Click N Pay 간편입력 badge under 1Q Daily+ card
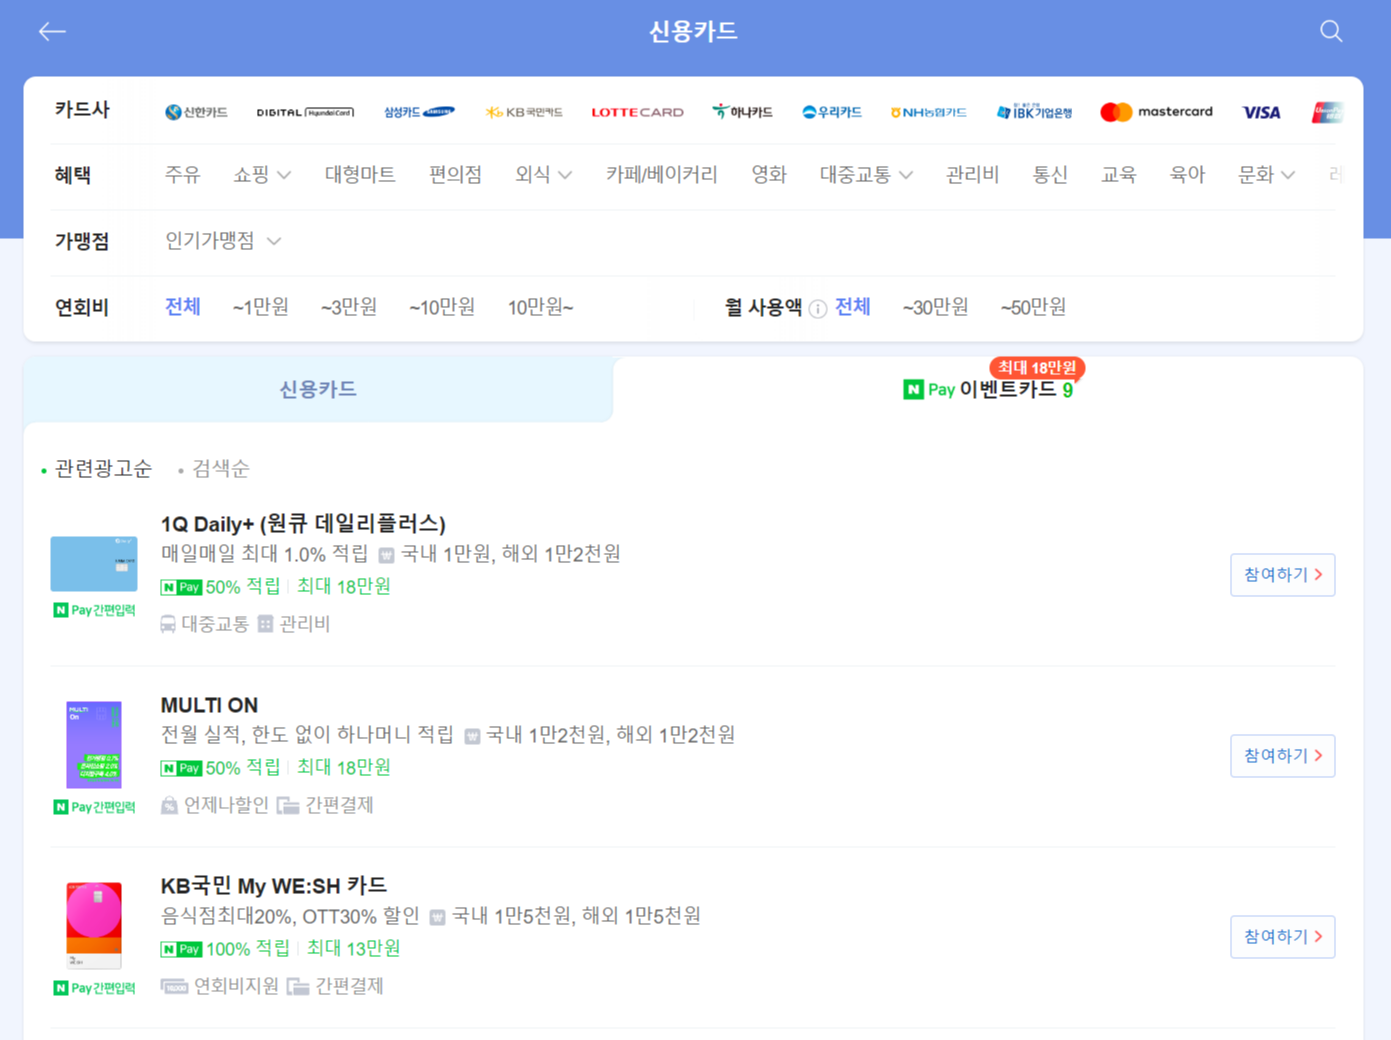This screenshot has width=1391, height=1040. click(x=94, y=610)
